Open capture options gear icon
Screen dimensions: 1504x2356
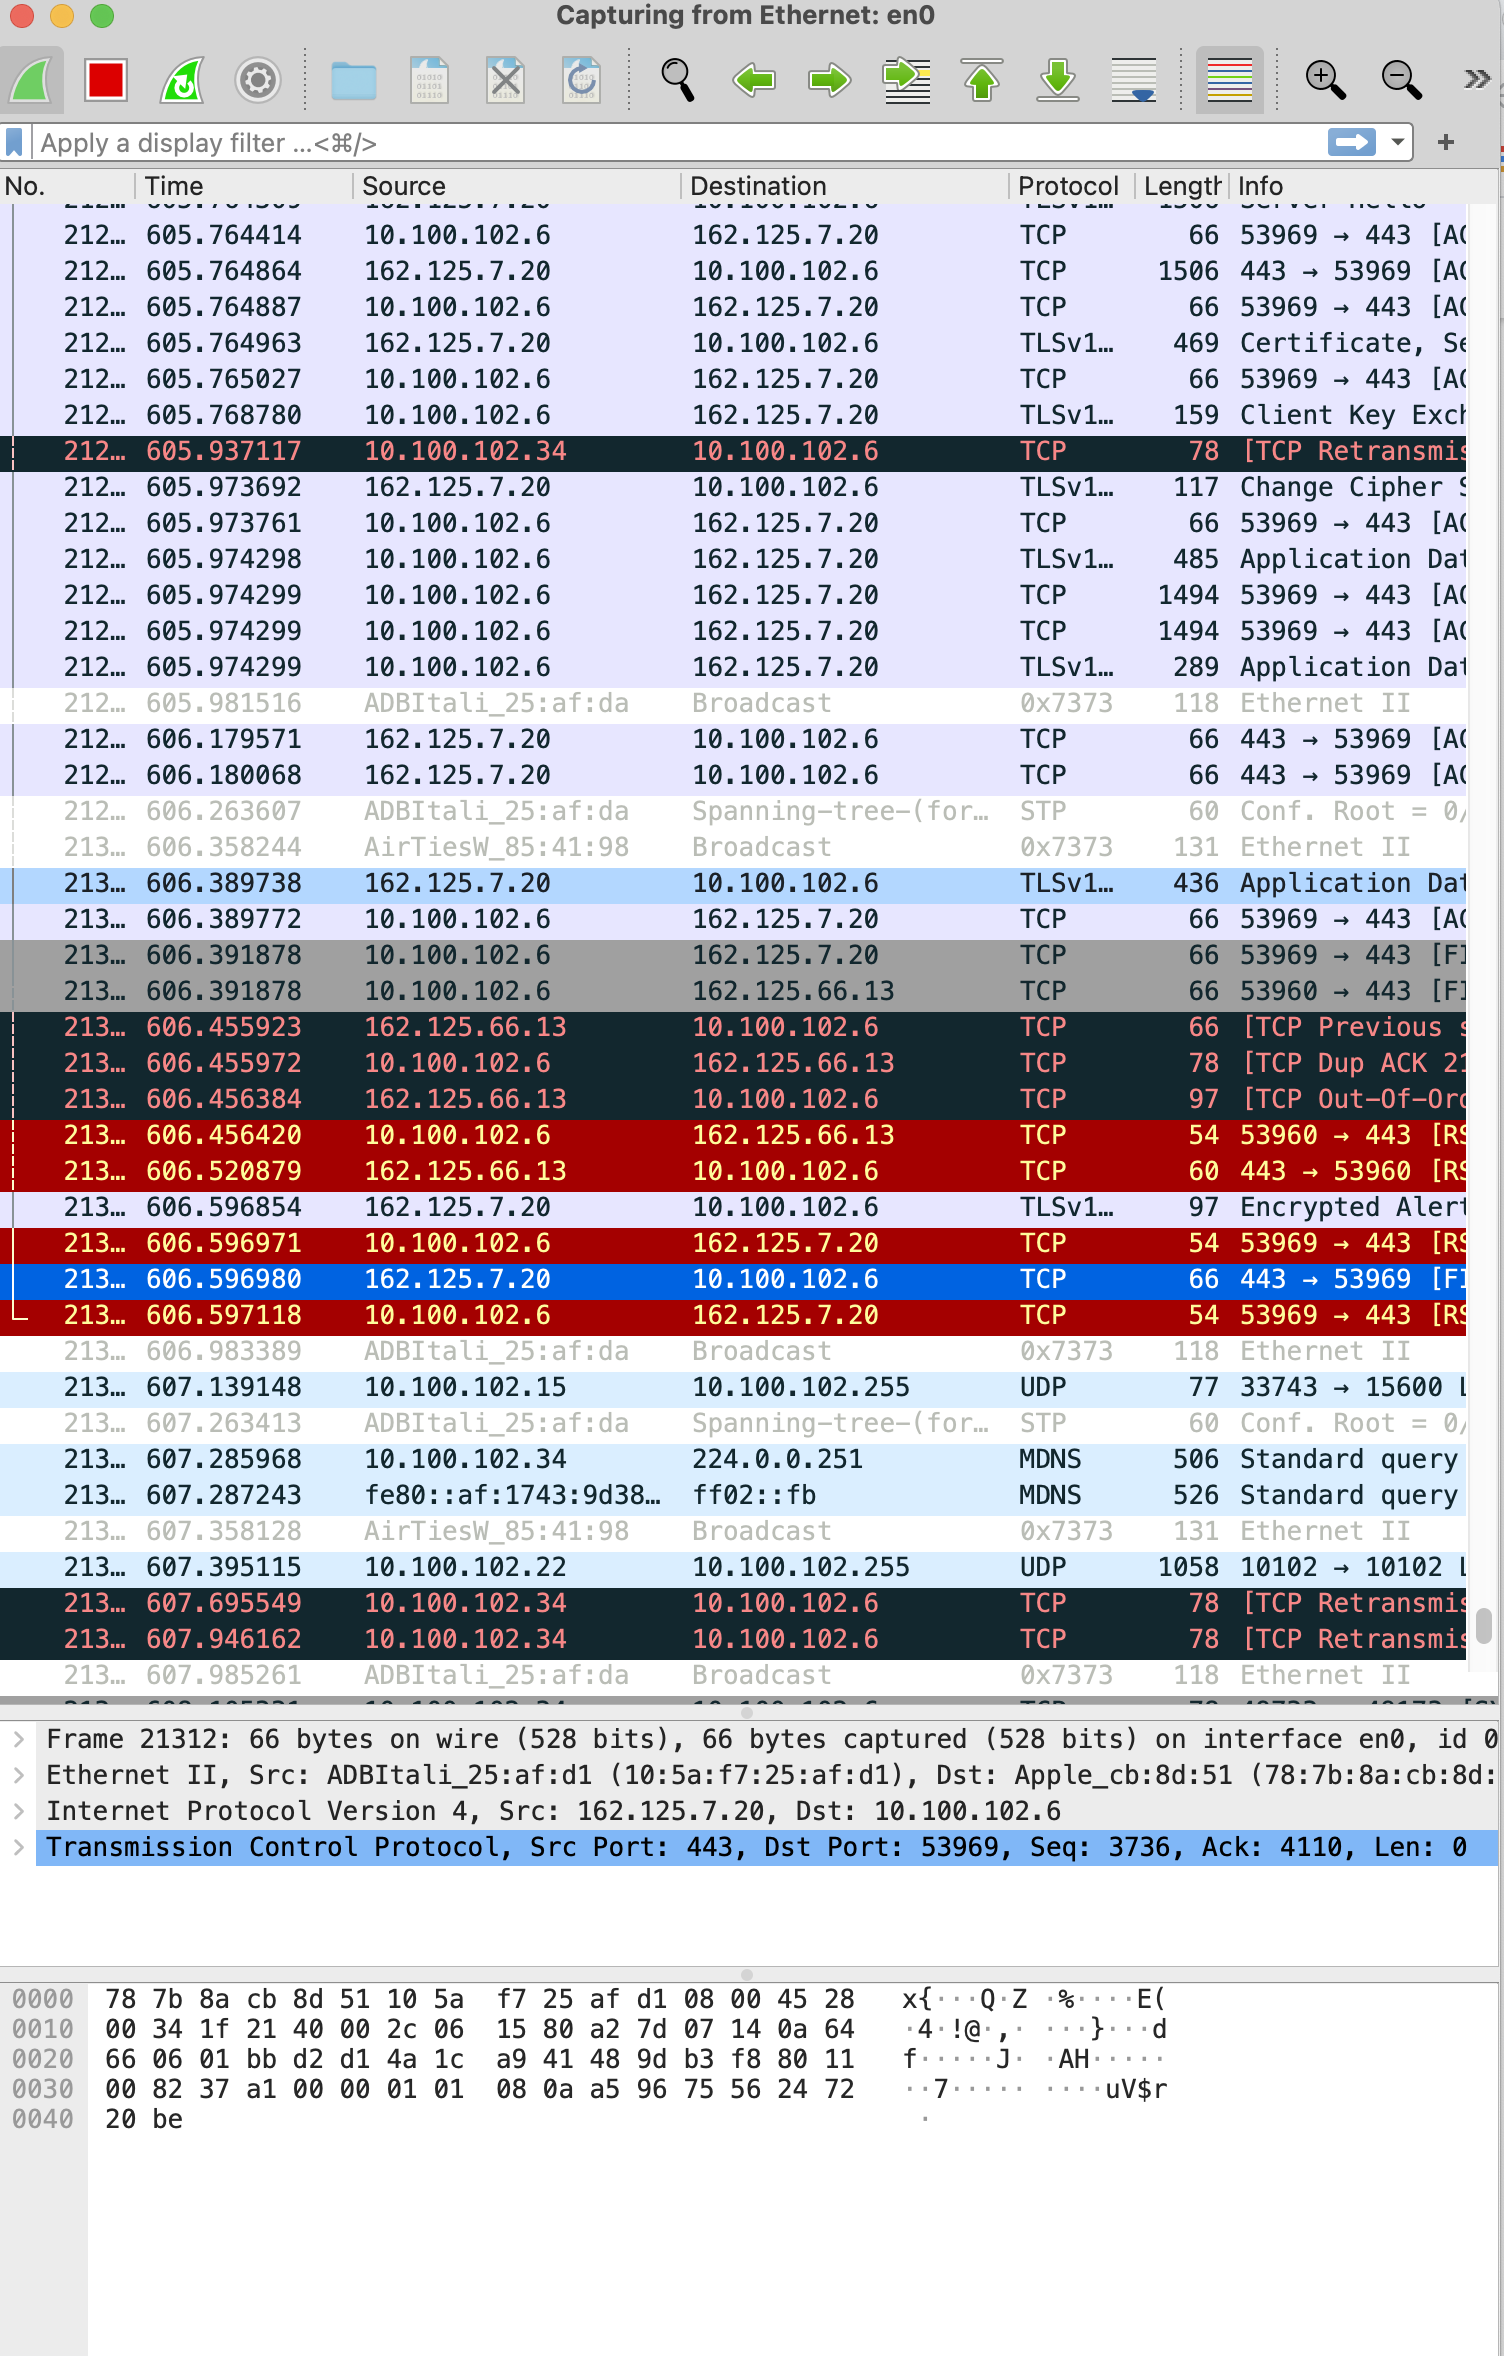258,80
